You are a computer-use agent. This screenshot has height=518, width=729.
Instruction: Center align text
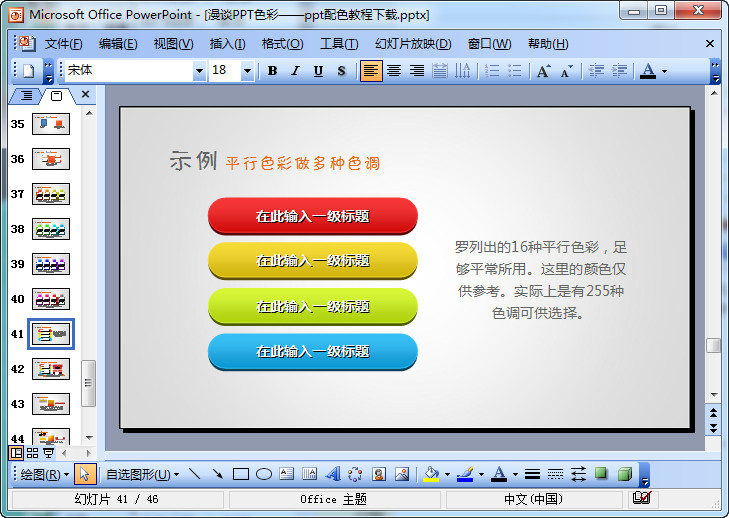[x=394, y=71]
